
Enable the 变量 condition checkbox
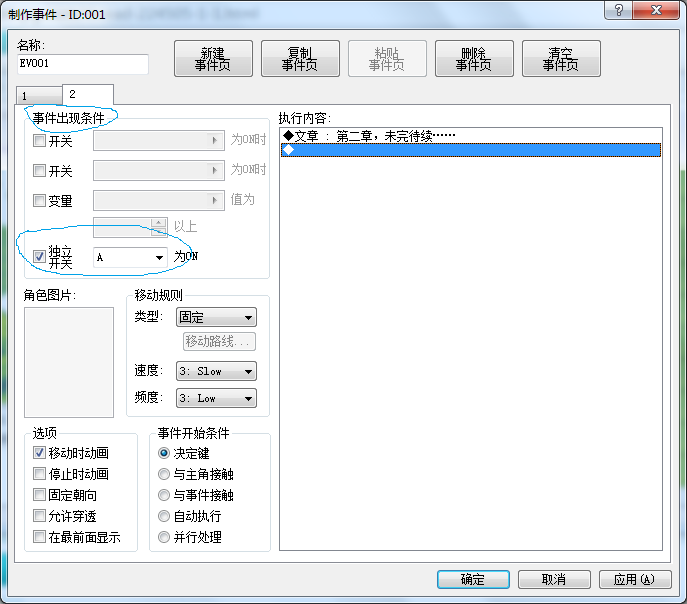[x=39, y=201]
